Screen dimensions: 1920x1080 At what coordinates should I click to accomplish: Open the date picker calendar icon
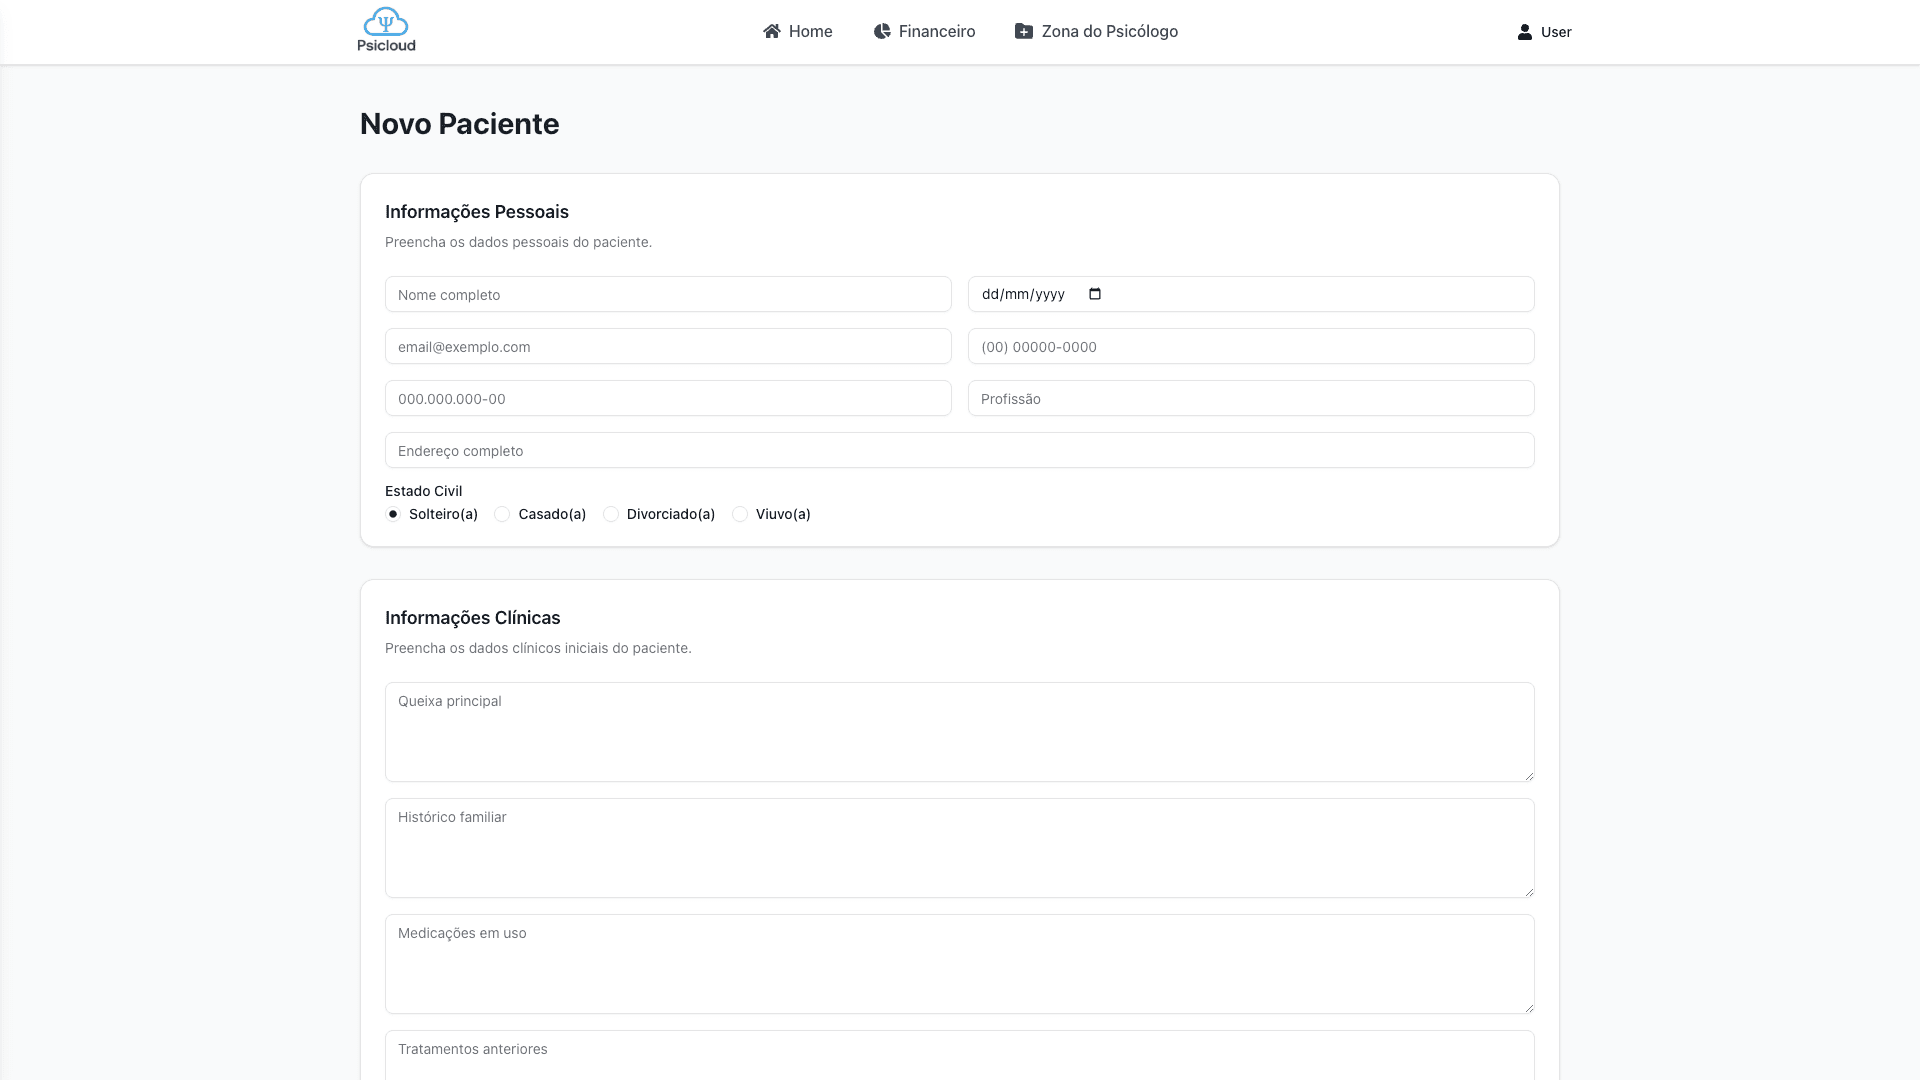[1095, 294]
